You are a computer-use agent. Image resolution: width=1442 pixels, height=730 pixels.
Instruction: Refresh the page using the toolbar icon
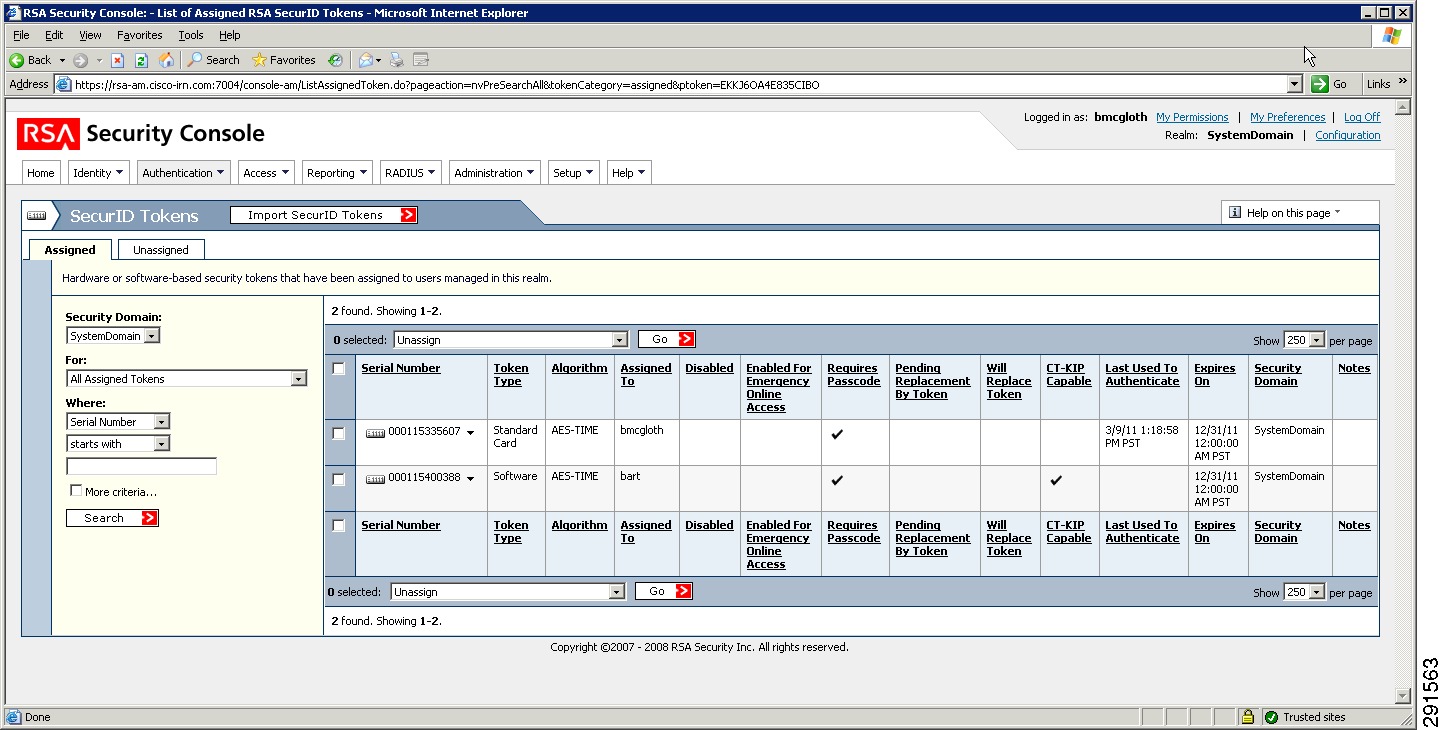pos(141,60)
